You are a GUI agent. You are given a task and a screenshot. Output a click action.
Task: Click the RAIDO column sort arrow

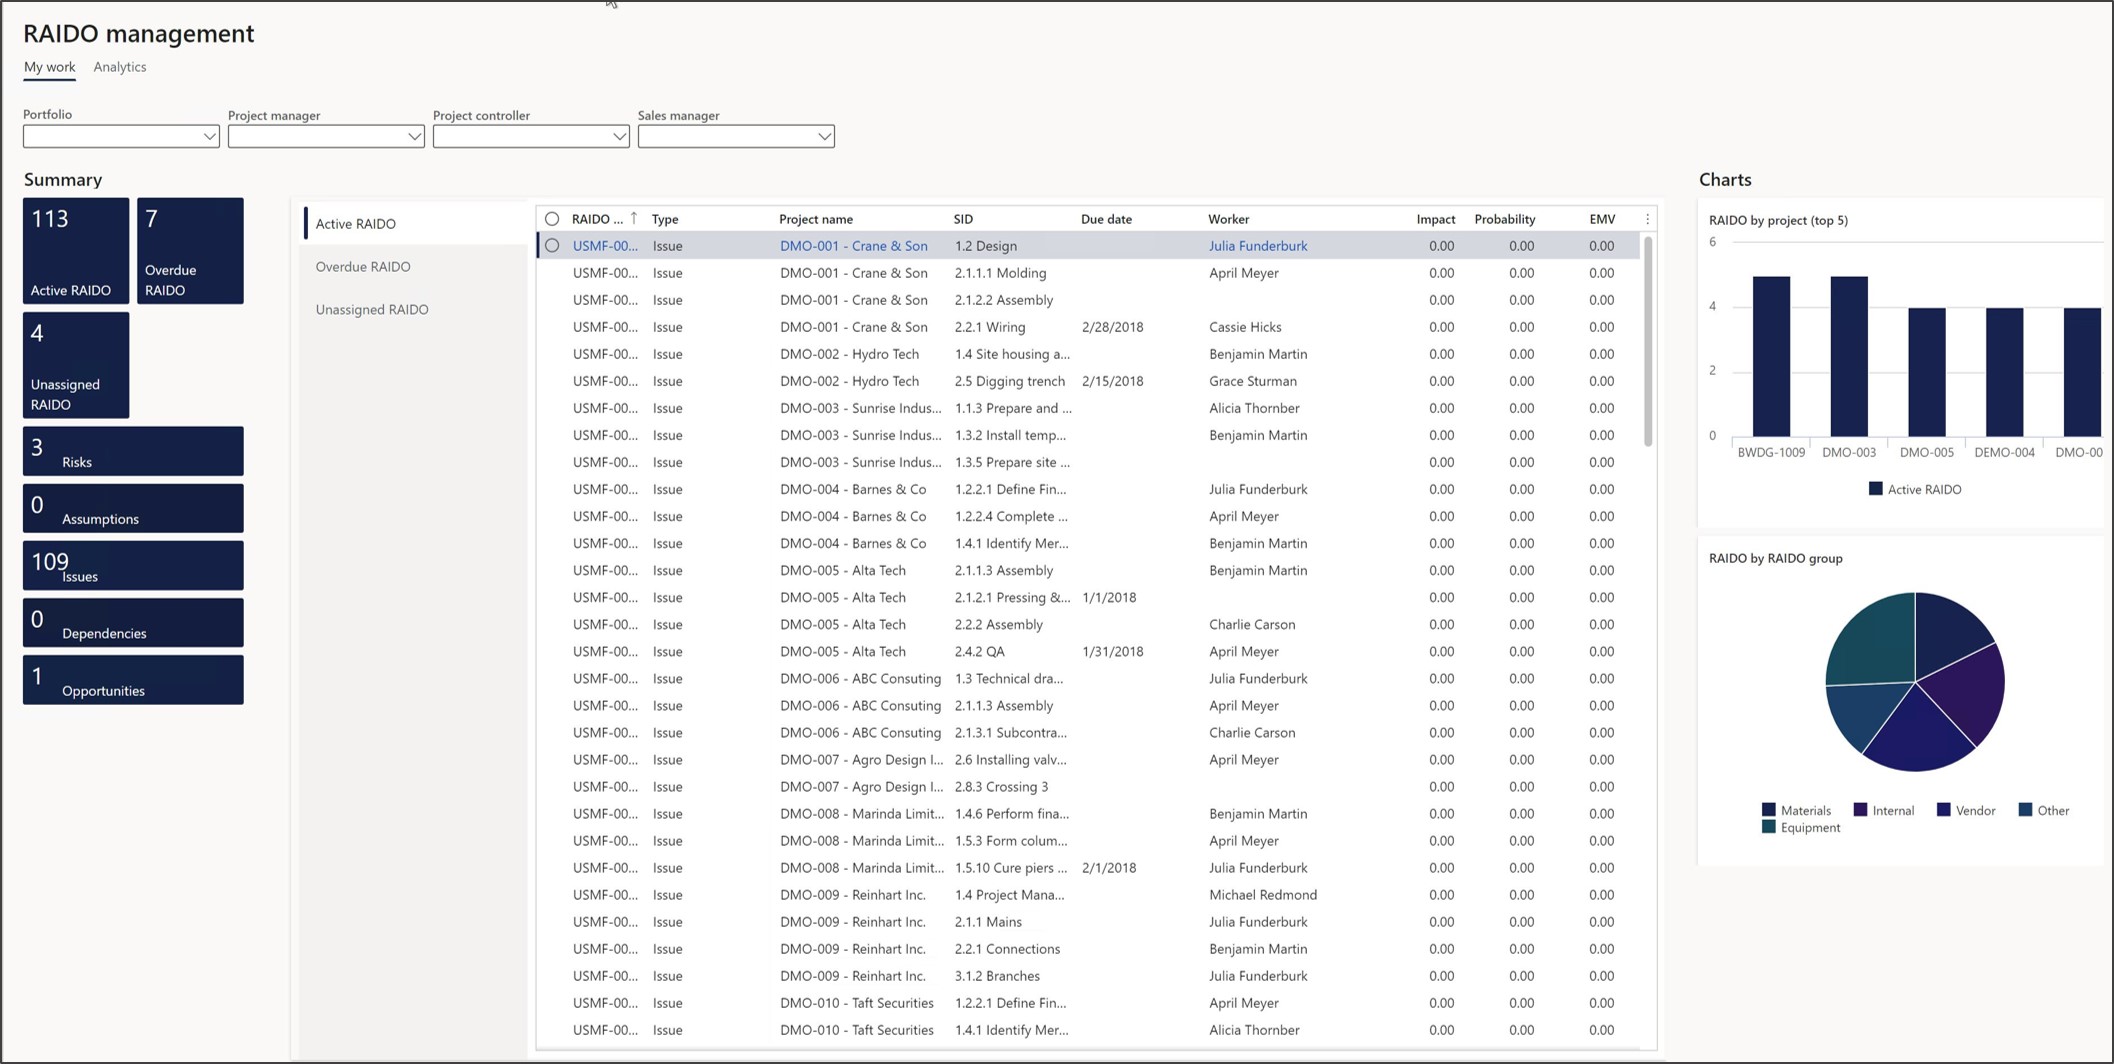pyautogui.click(x=633, y=218)
